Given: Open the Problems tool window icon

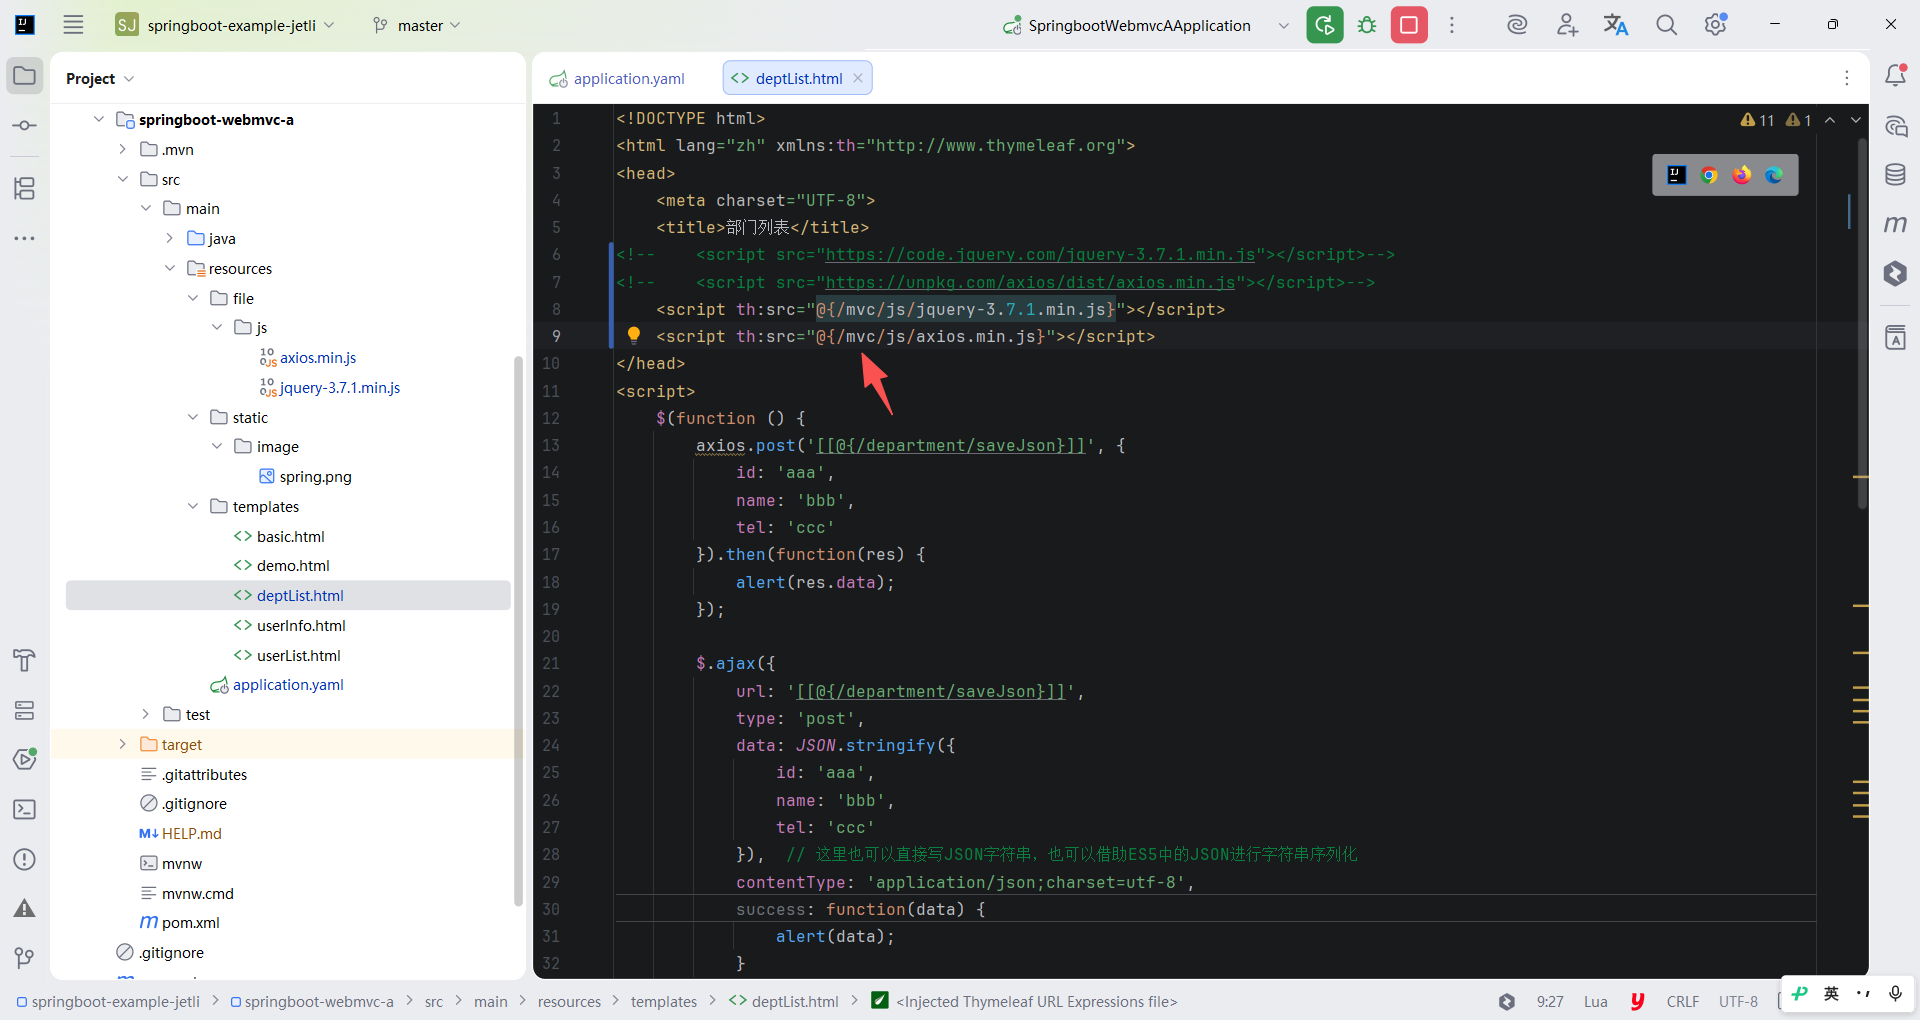Looking at the screenshot, I should pos(25,860).
